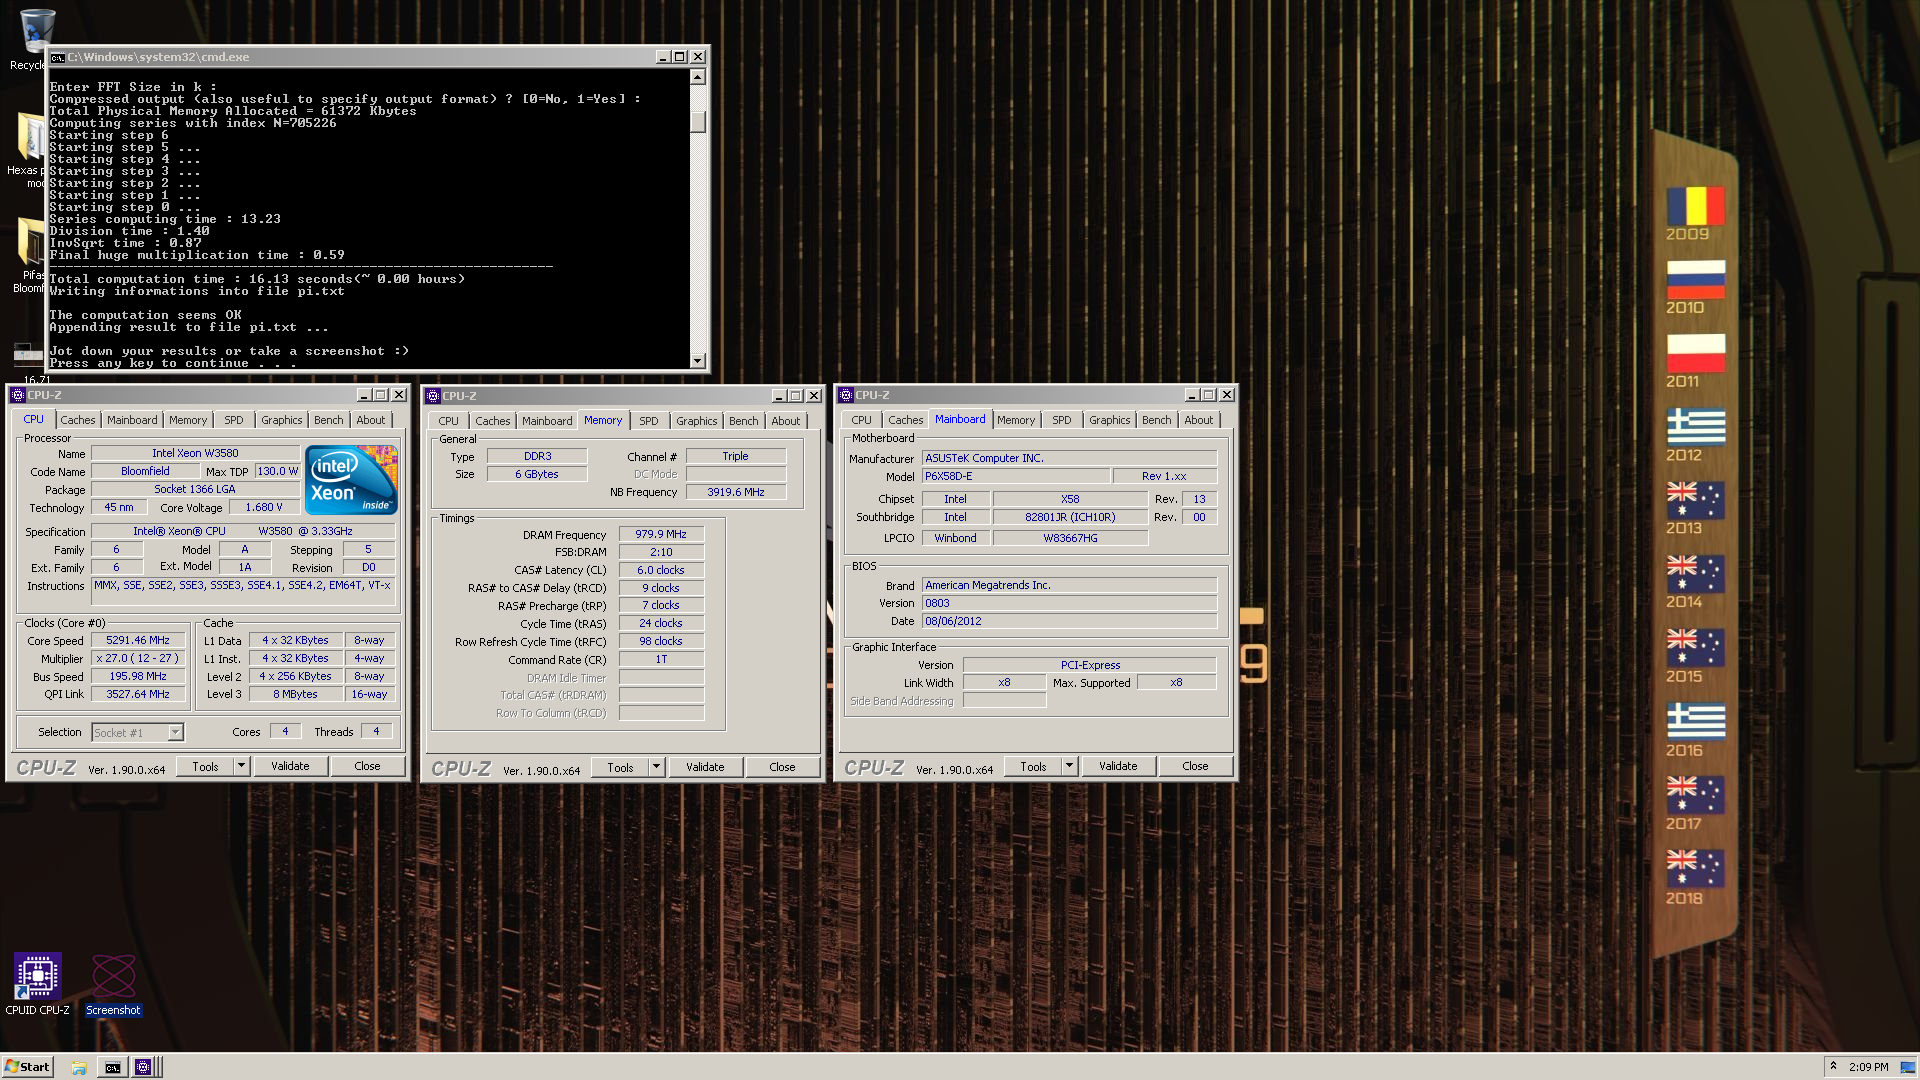Click the Multiplier value x 27.0
The image size is (1920, 1080).
coord(138,659)
